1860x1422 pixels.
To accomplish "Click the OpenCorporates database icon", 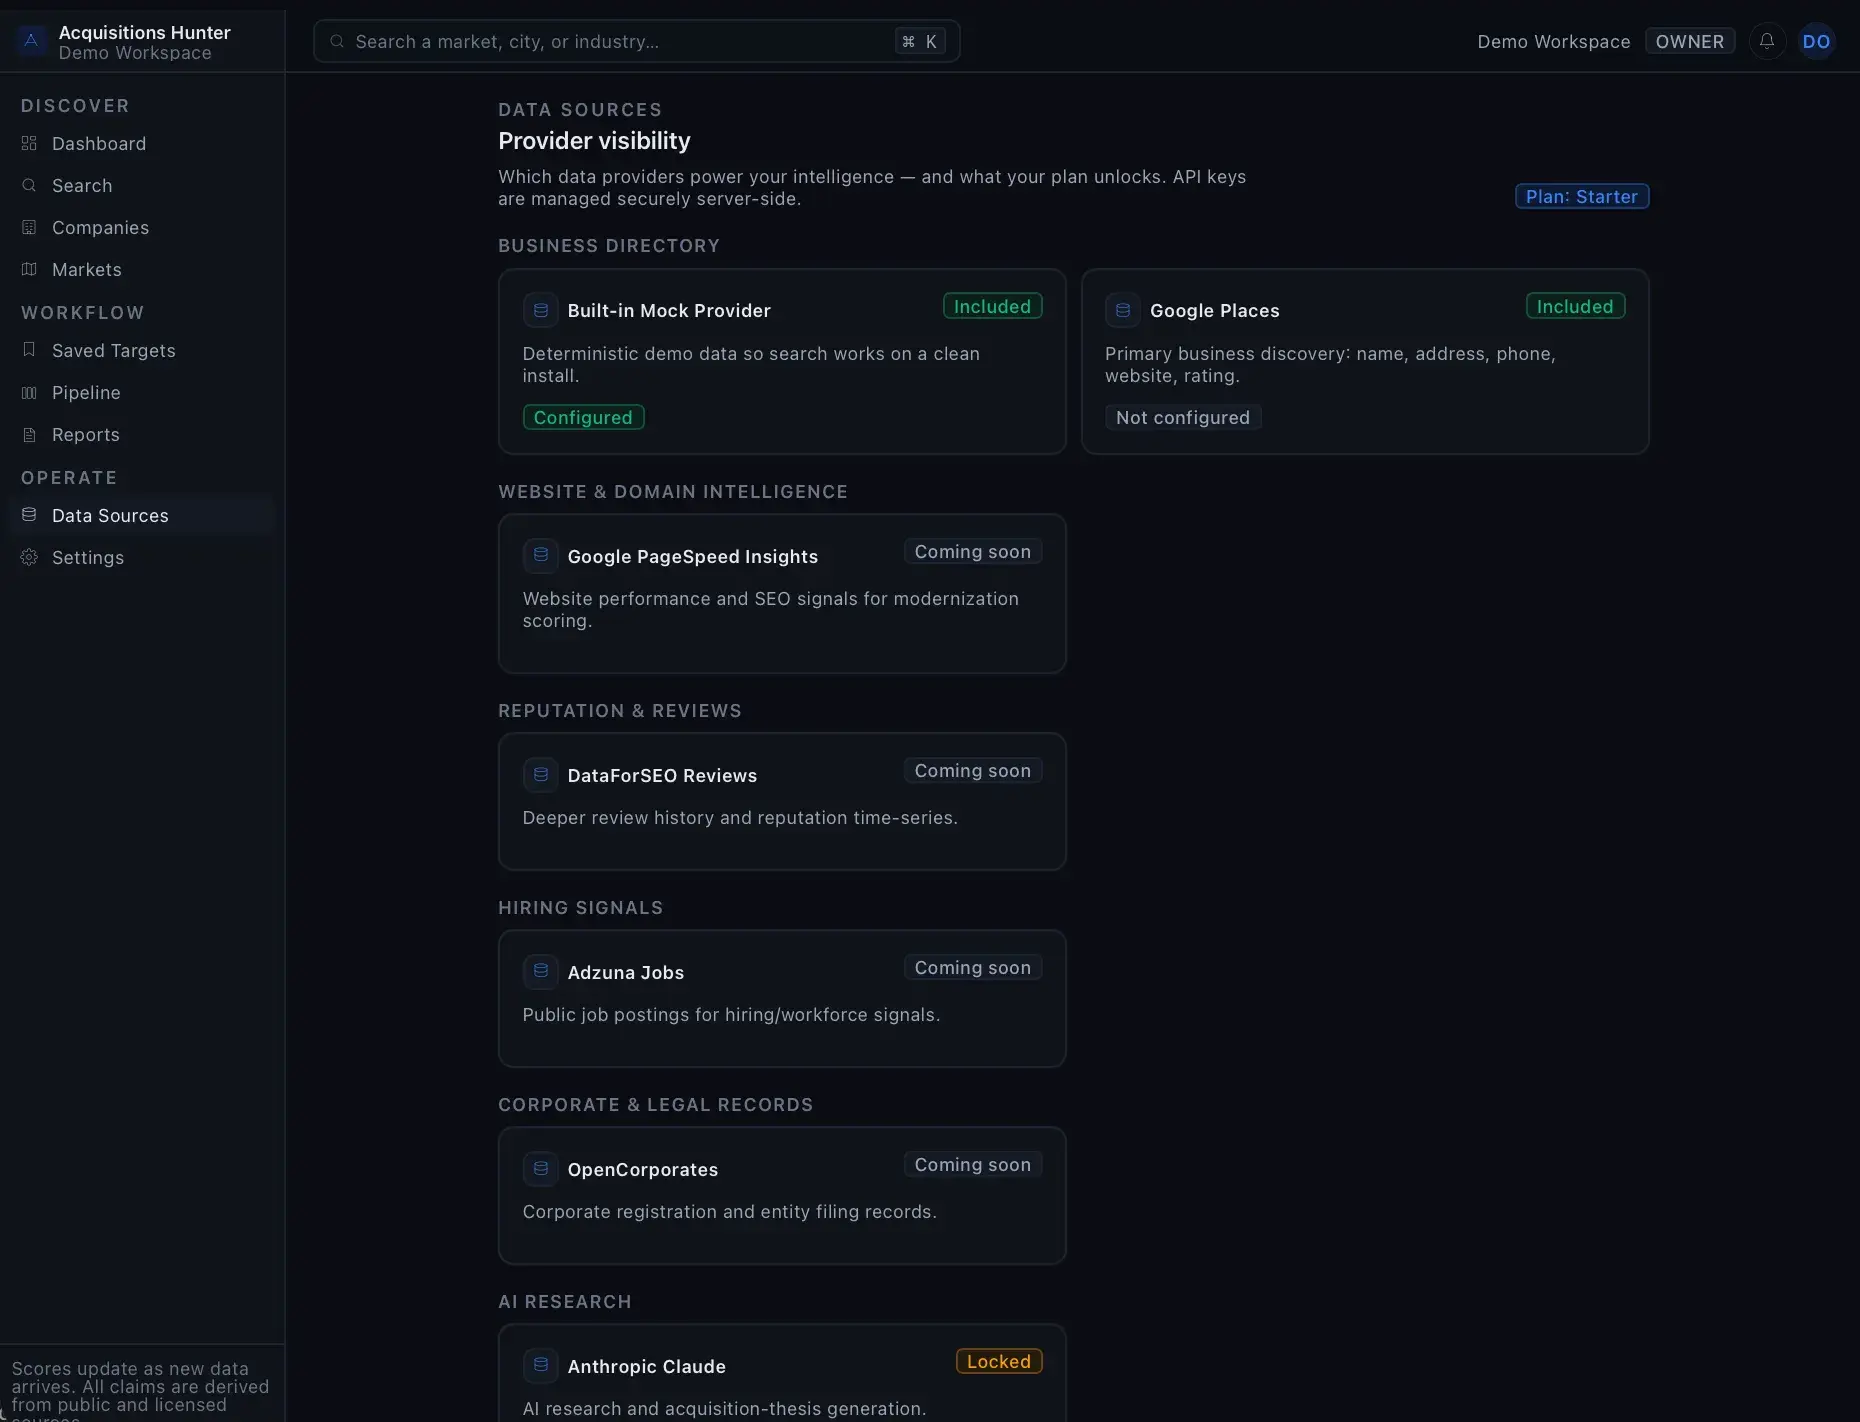I will (540, 1168).
